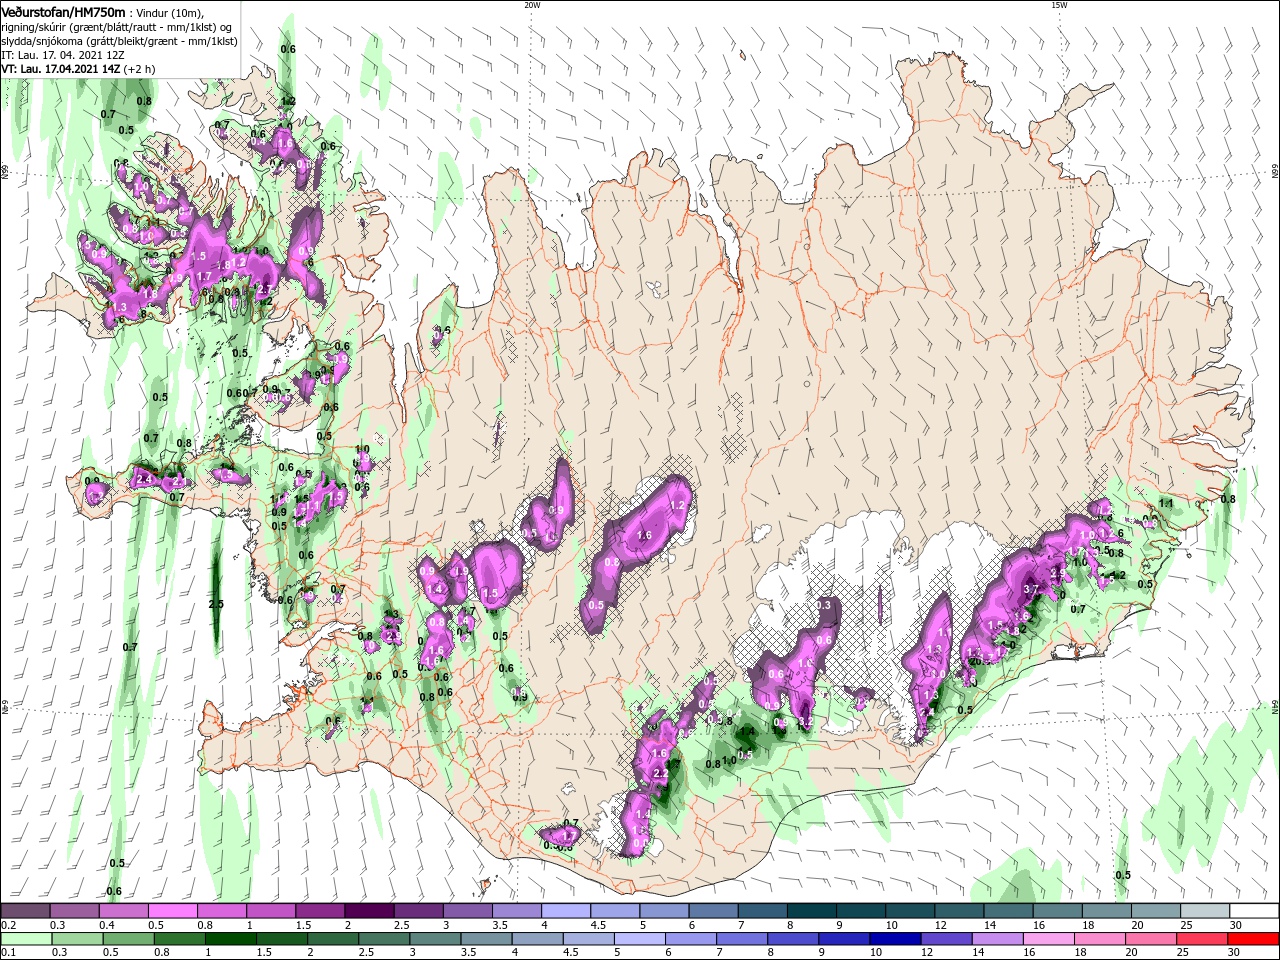The image size is (1280, 960).
Task: Click the forest green 0.8 swatch in lower legend
Action: [180, 939]
